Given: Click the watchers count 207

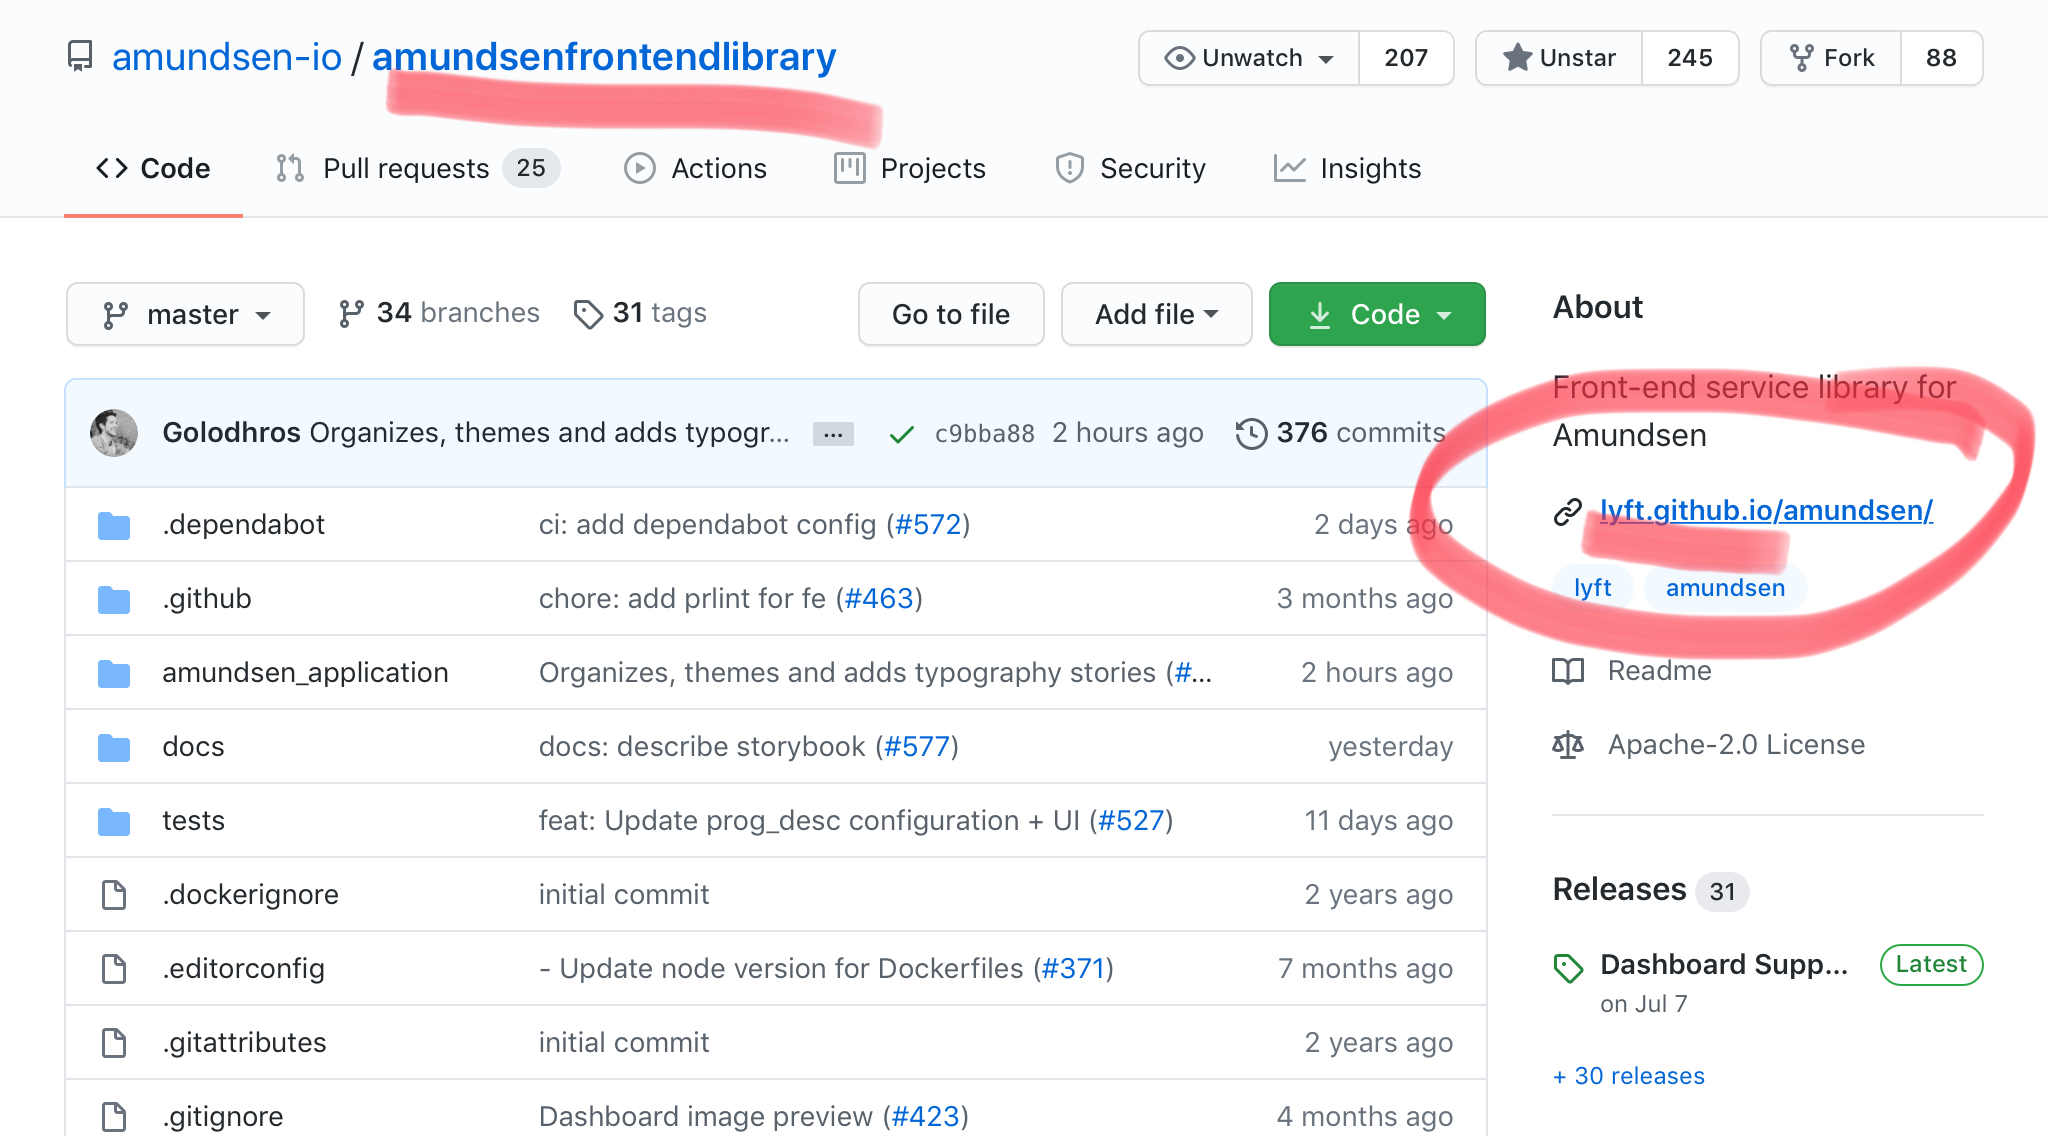Looking at the screenshot, I should (1406, 58).
